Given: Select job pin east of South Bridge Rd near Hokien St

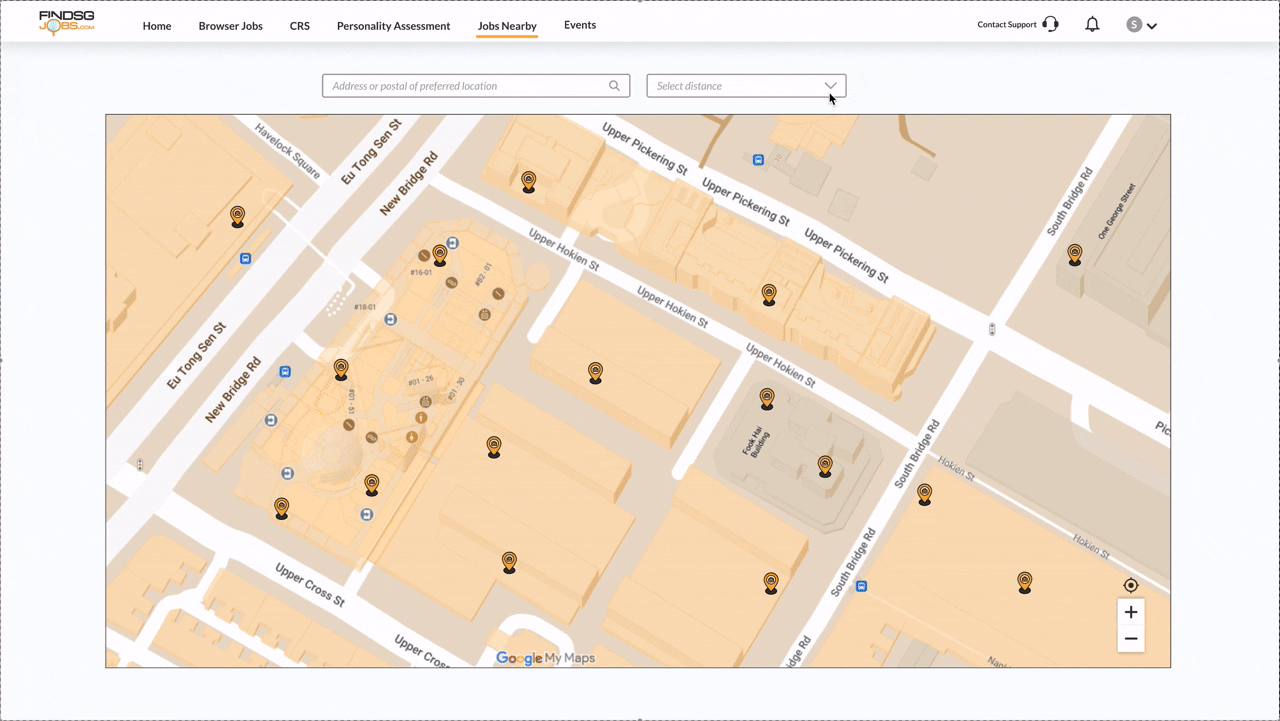Looking at the screenshot, I should tap(925, 494).
